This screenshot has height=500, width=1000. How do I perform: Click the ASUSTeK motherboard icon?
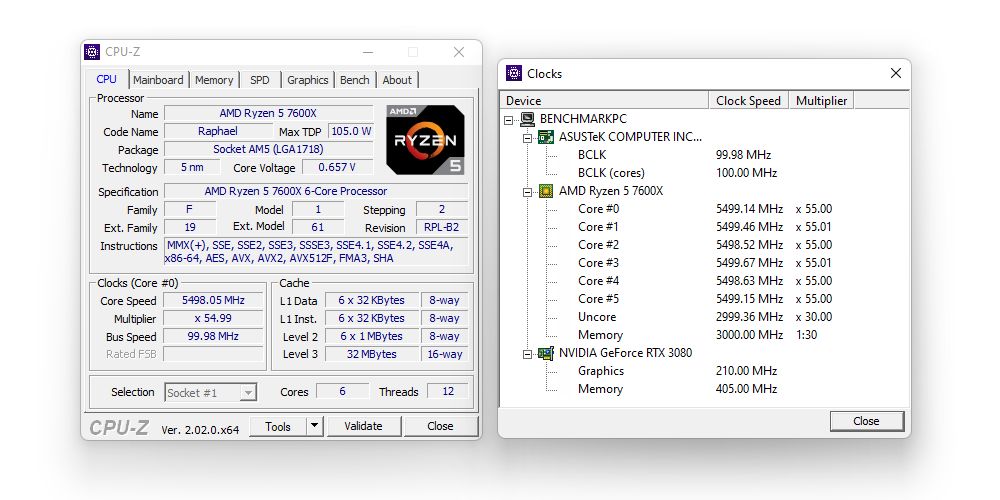546,136
